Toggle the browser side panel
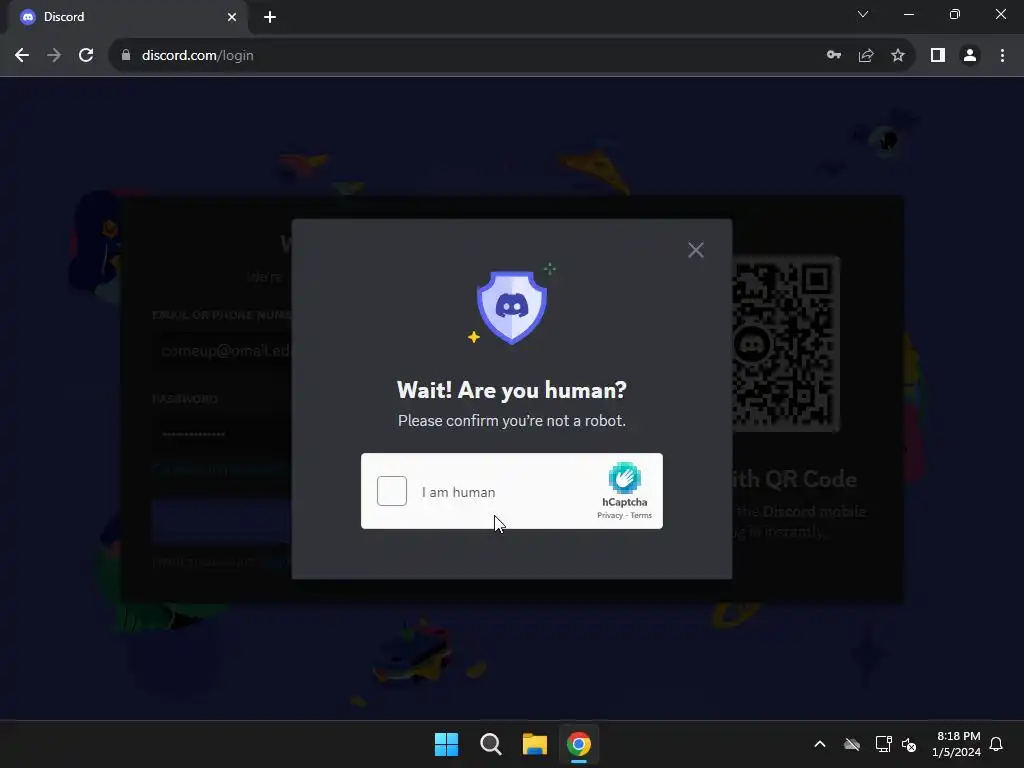Viewport: 1024px width, 768px height. [x=938, y=56]
